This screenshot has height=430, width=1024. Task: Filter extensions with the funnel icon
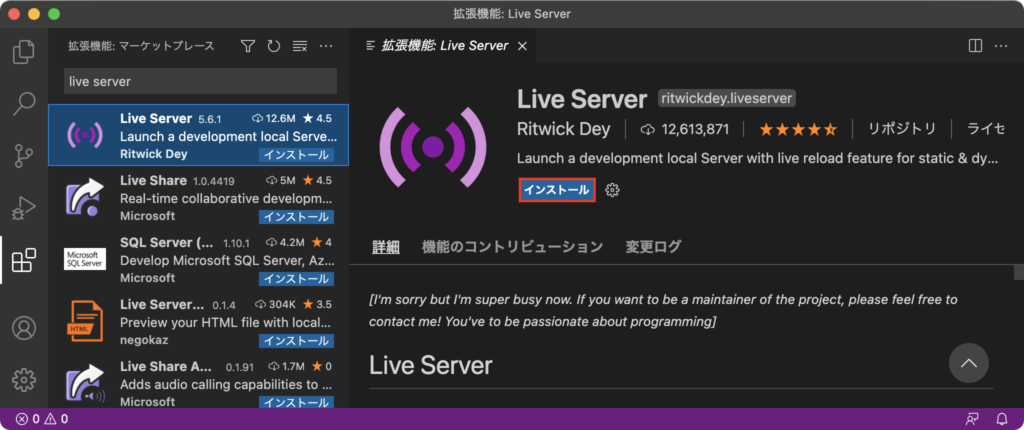click(x=248, y=46)
